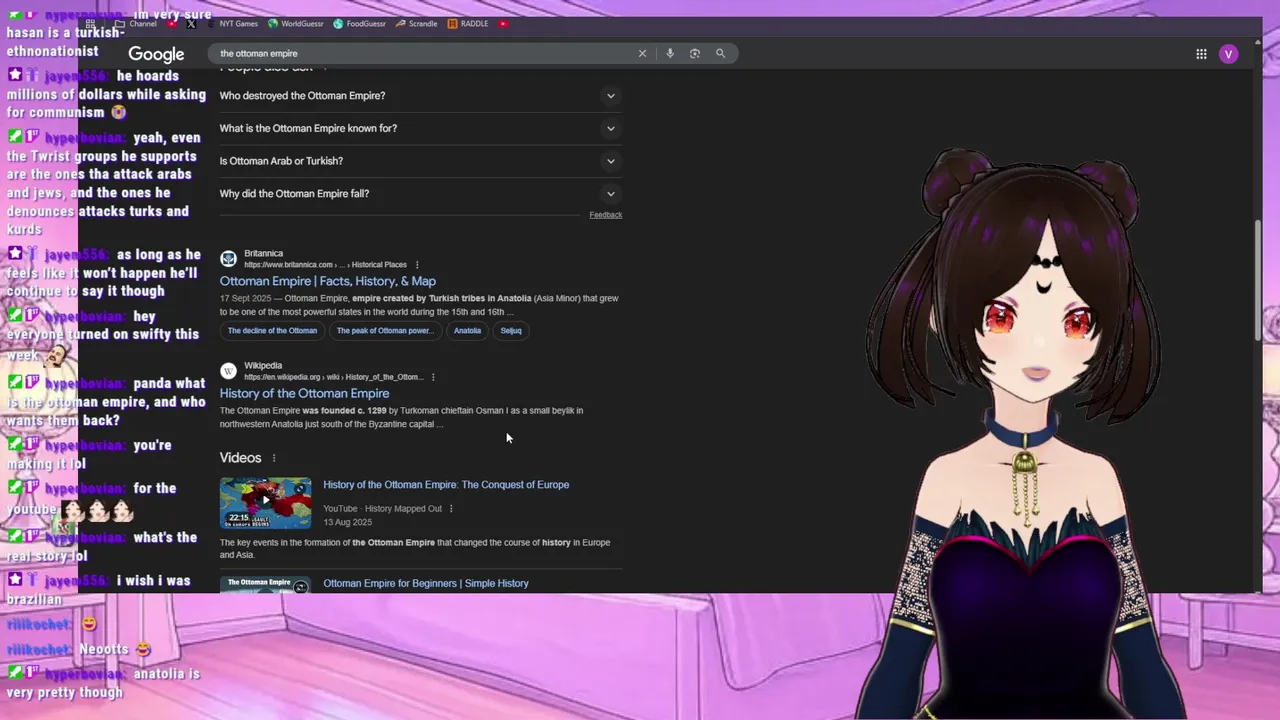Click the magnifying glass search icon
Viewport: 1280px width, 720px height.
(x=720, y=54)
